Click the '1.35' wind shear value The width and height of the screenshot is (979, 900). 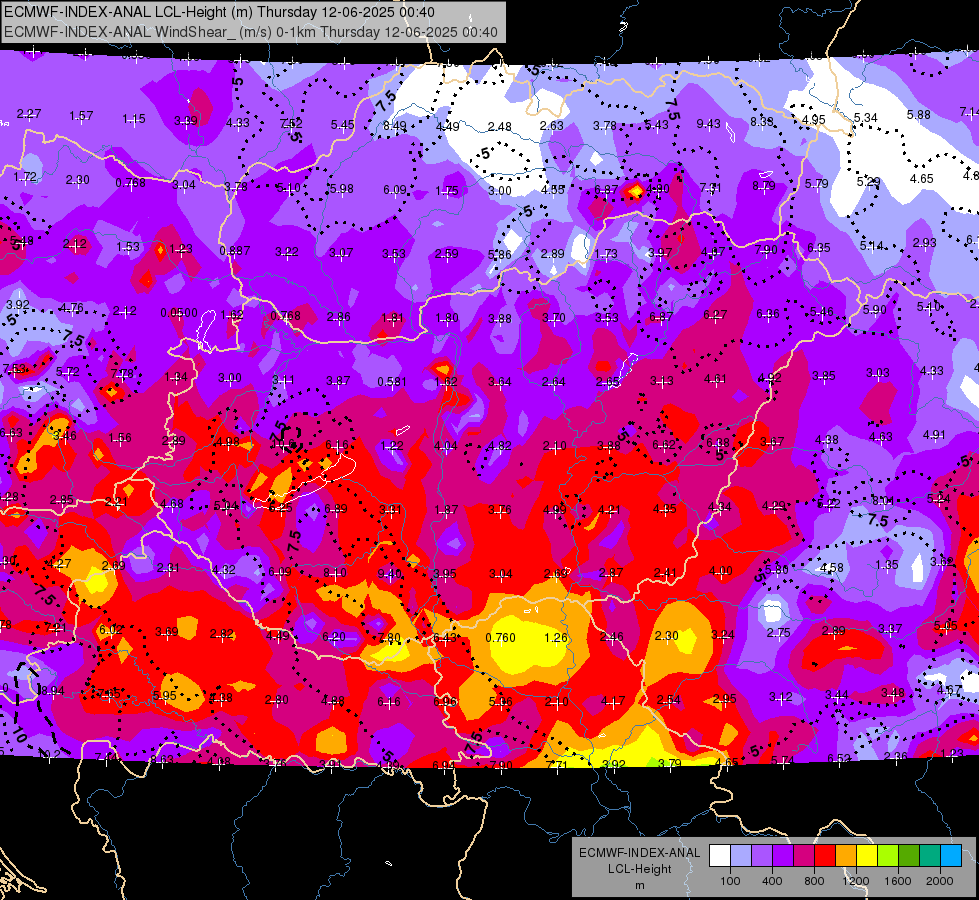click(887, 565)
